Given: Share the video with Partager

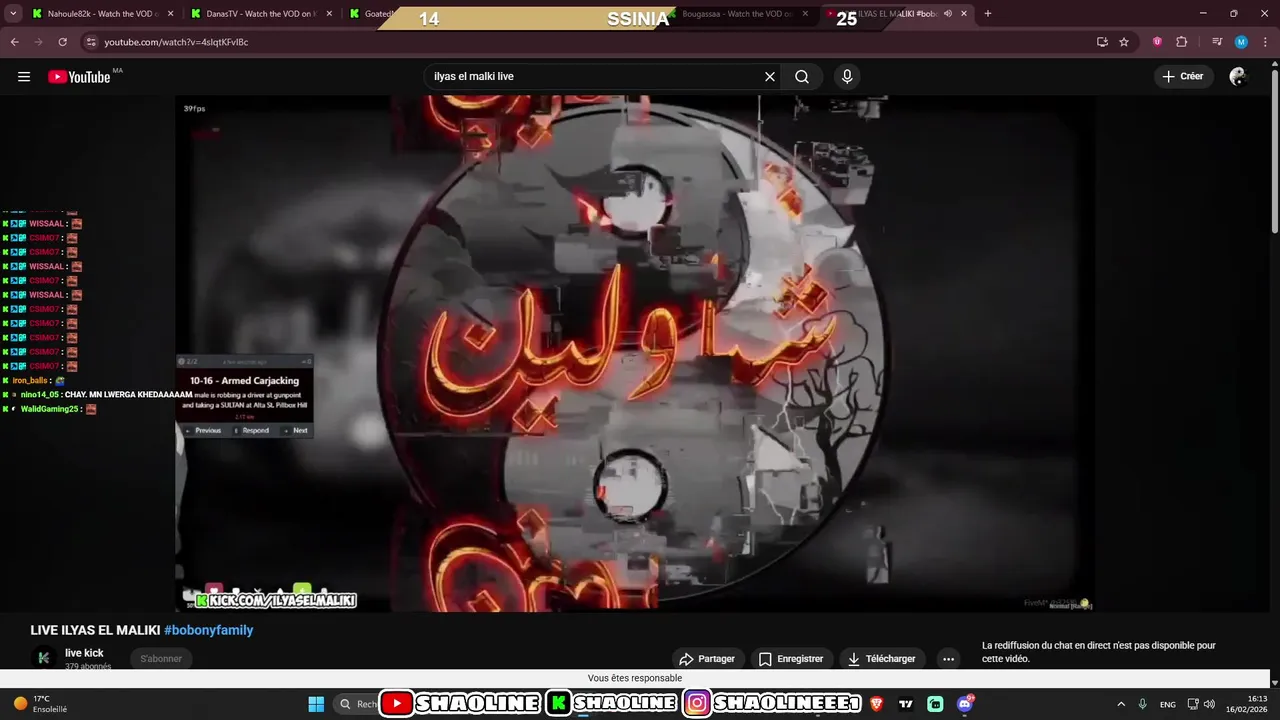Looking at the screenshot, I should coord(707,659).
